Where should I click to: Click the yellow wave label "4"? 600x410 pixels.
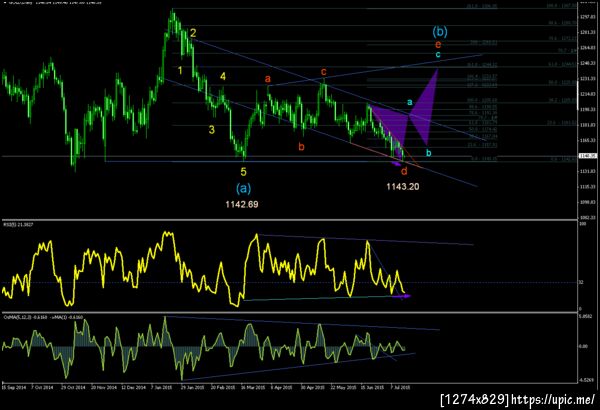pyautogui.click(x=223, y=77)
